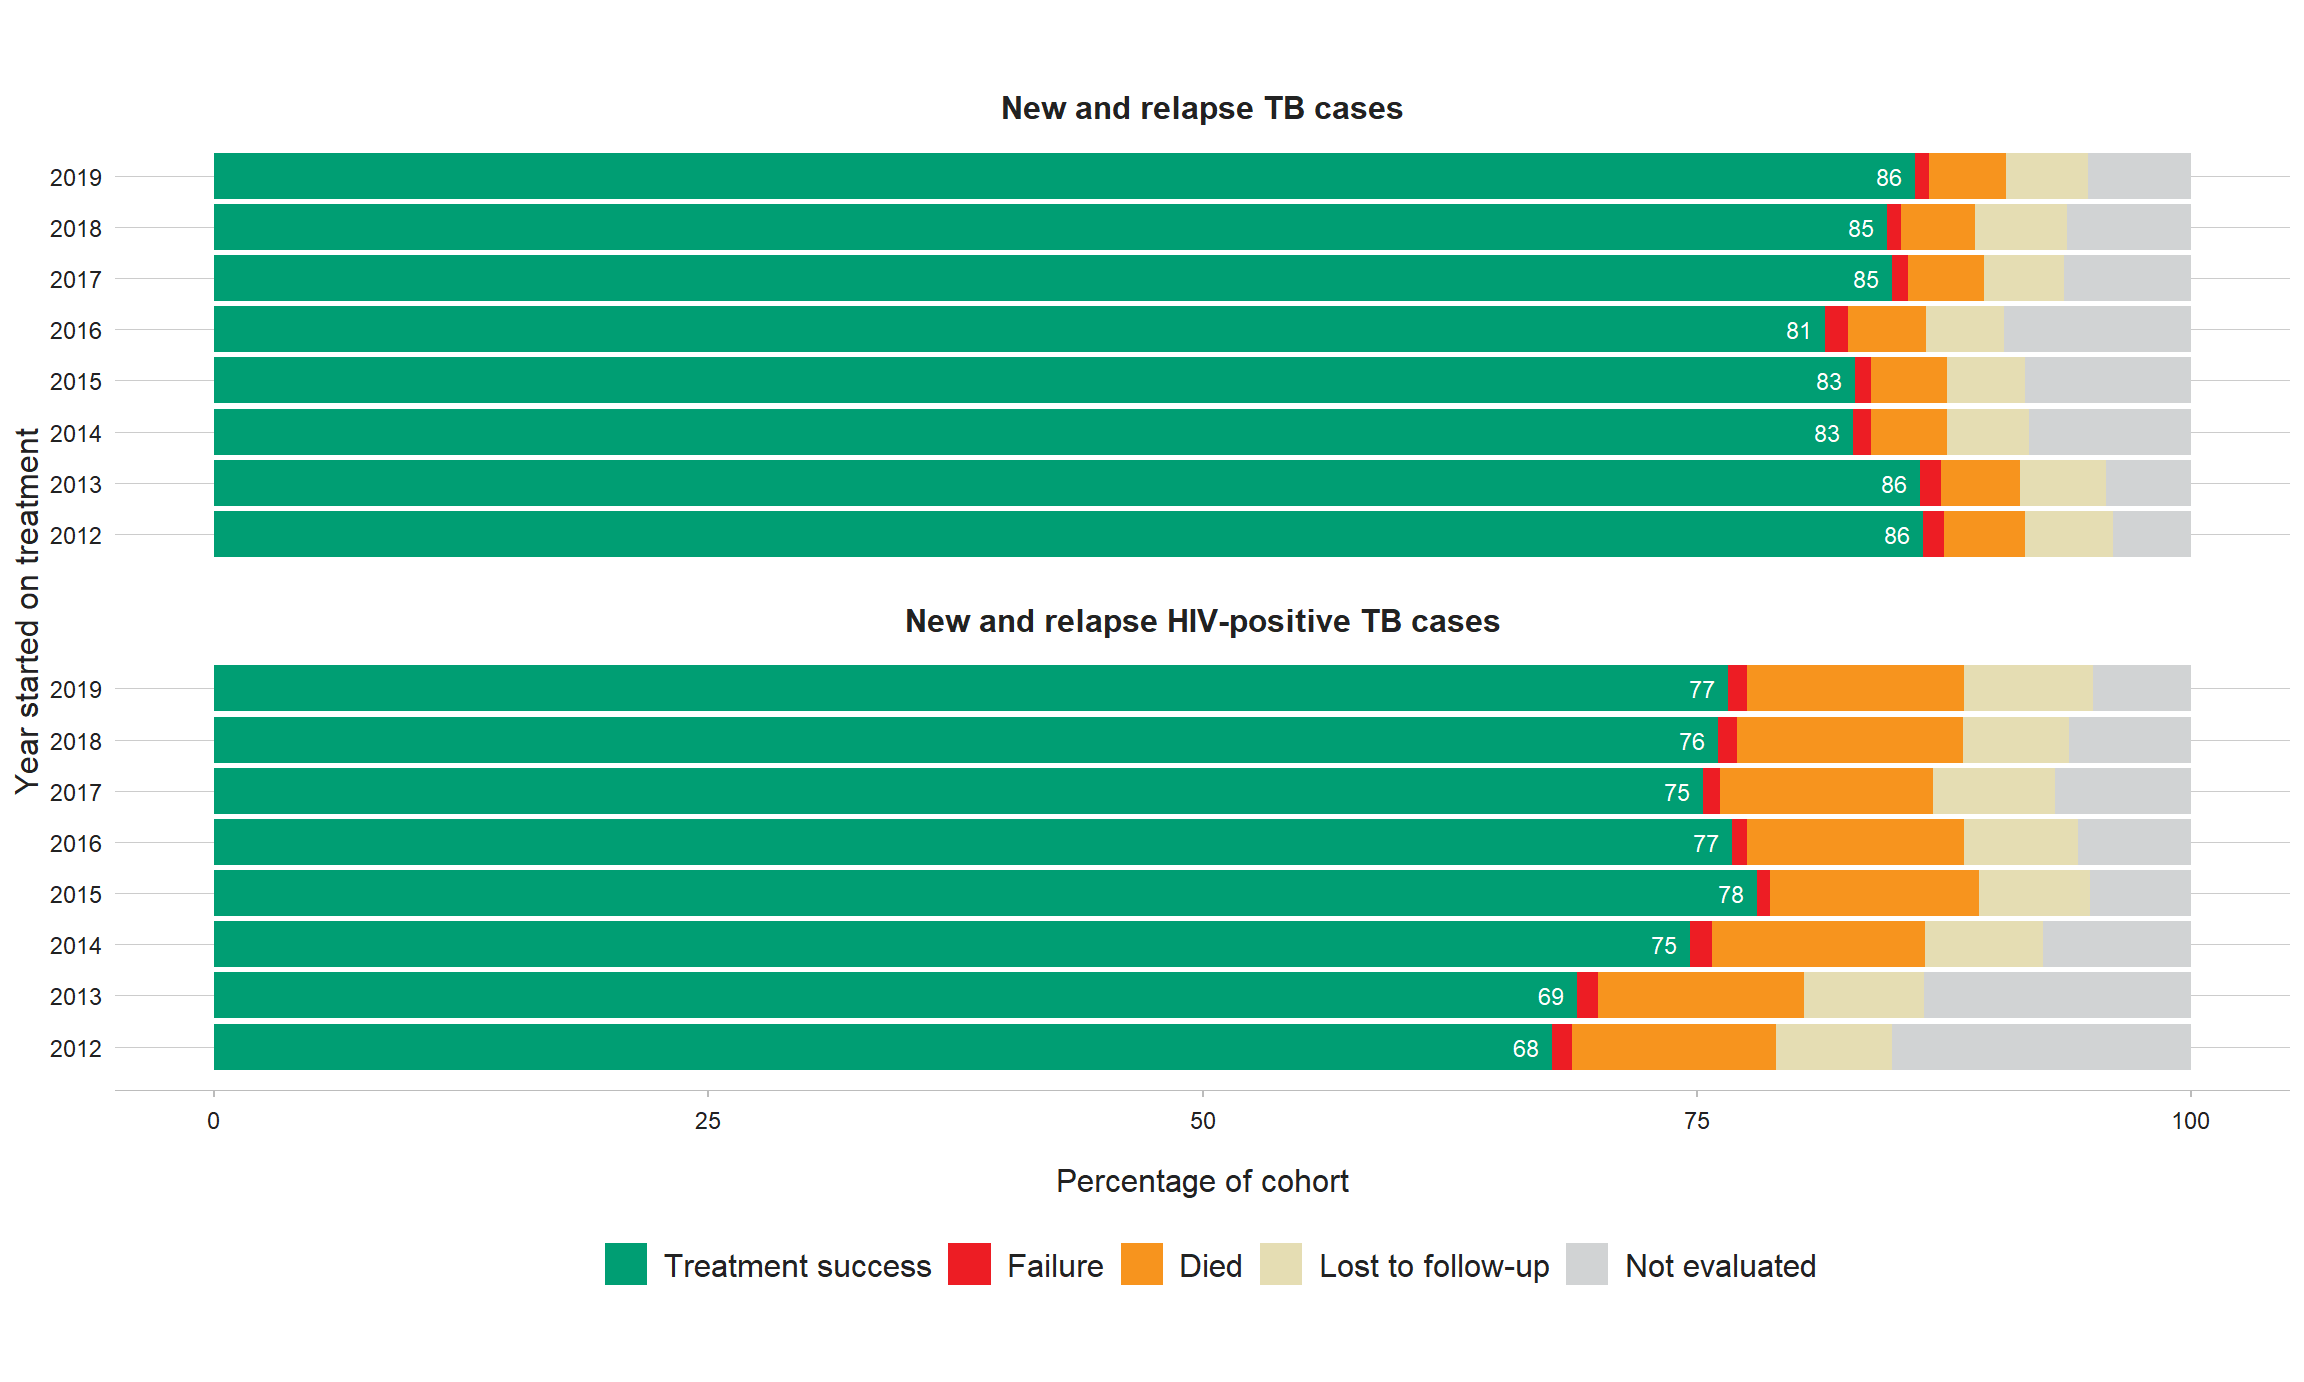The height and width of the screenshot is (1382, 2304).
Task: Click the value label 78 in the HIV-positive chart
Action: pyautogui.click(x=1730, y=895)
